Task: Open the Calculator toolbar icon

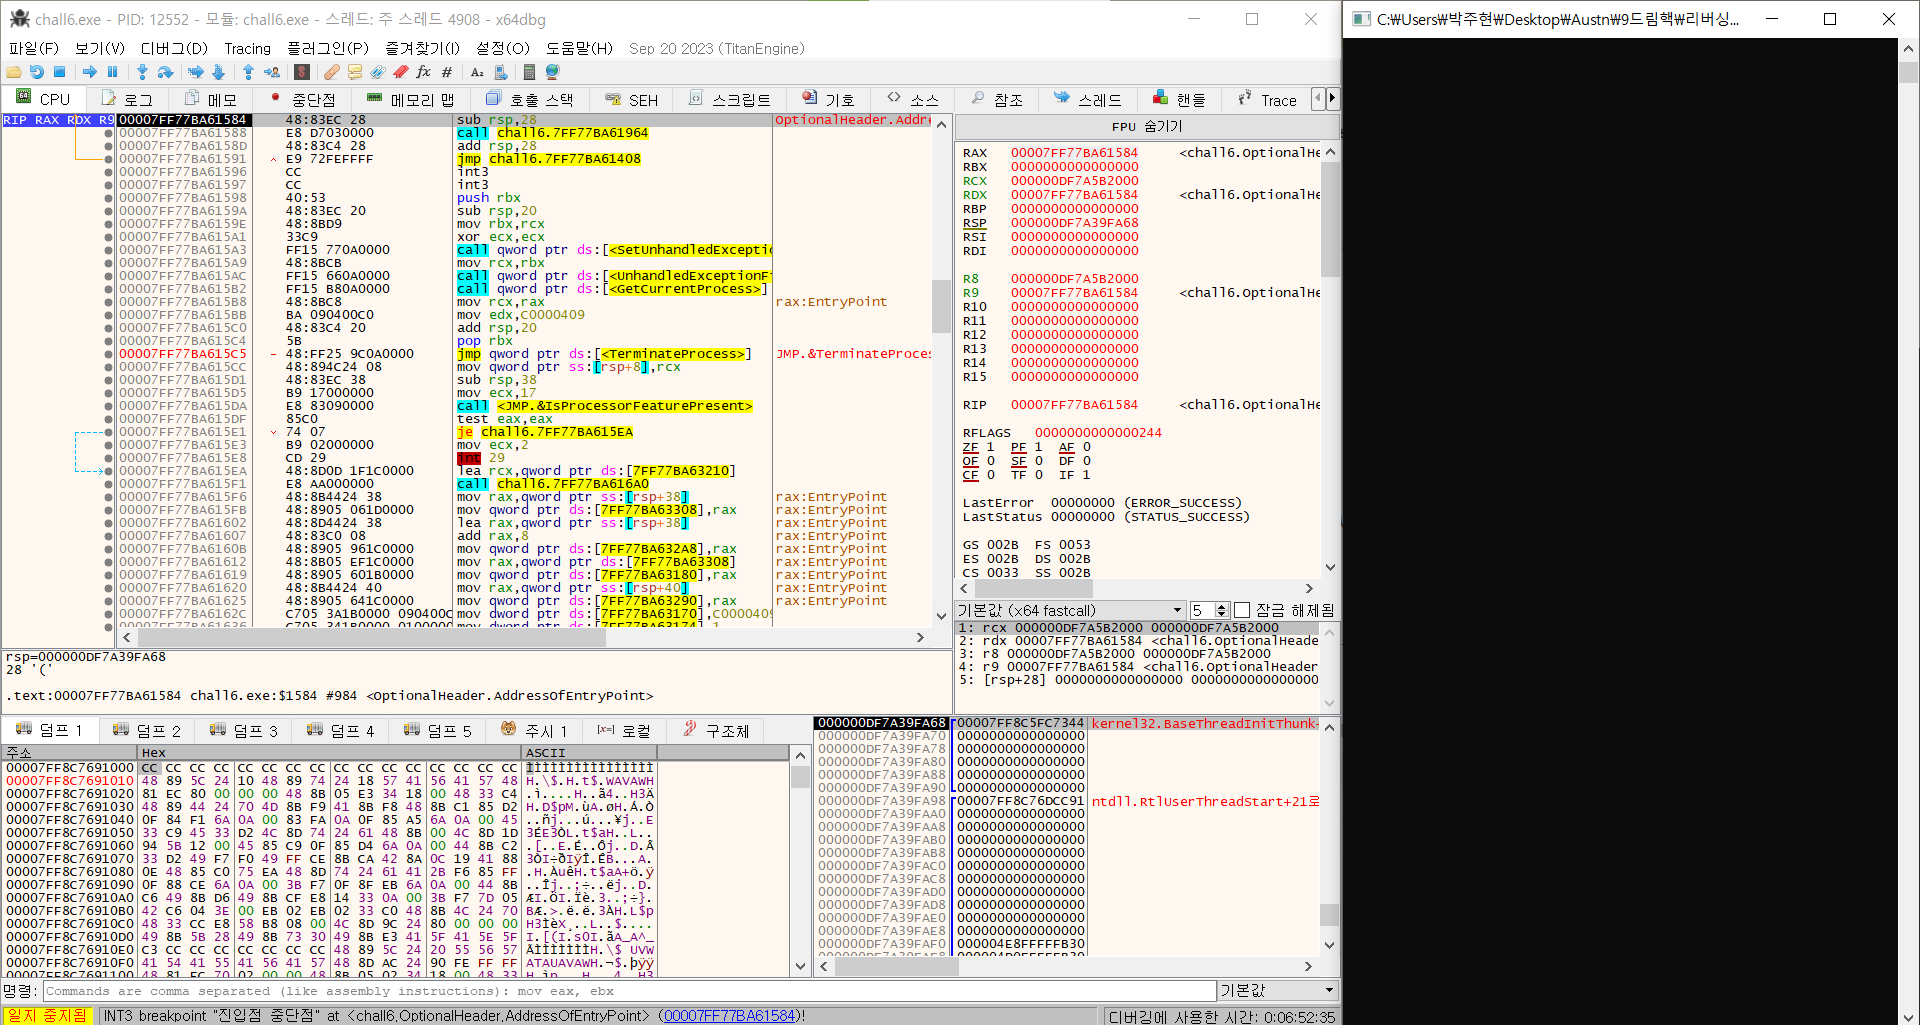Action: tap(530, 72)
